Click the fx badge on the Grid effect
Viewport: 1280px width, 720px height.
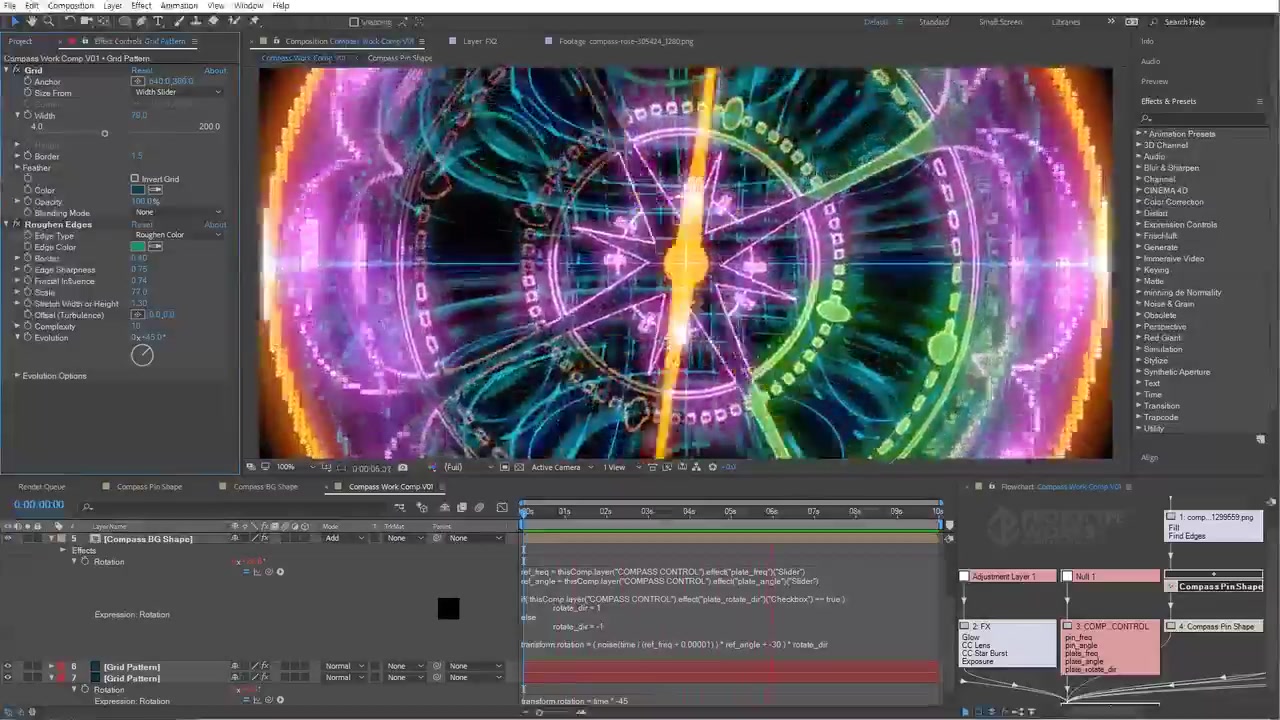(x=16, y=70)
